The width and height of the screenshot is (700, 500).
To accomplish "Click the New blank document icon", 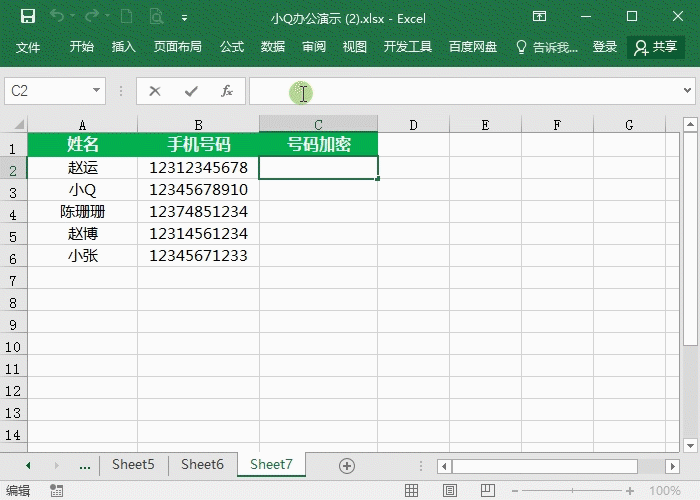I will point(127,17).
